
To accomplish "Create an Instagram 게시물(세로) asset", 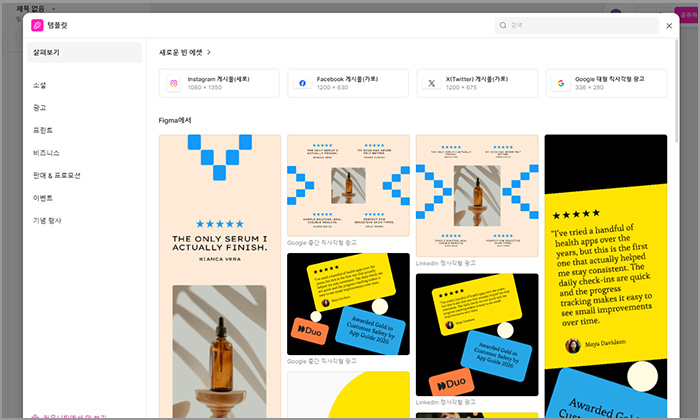I will coord(219,83).
